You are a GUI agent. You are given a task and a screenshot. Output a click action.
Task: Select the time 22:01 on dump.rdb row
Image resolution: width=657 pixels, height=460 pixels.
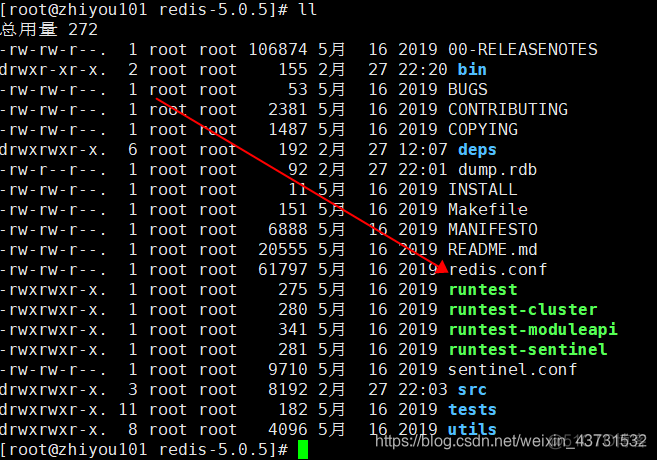(423, 169)
